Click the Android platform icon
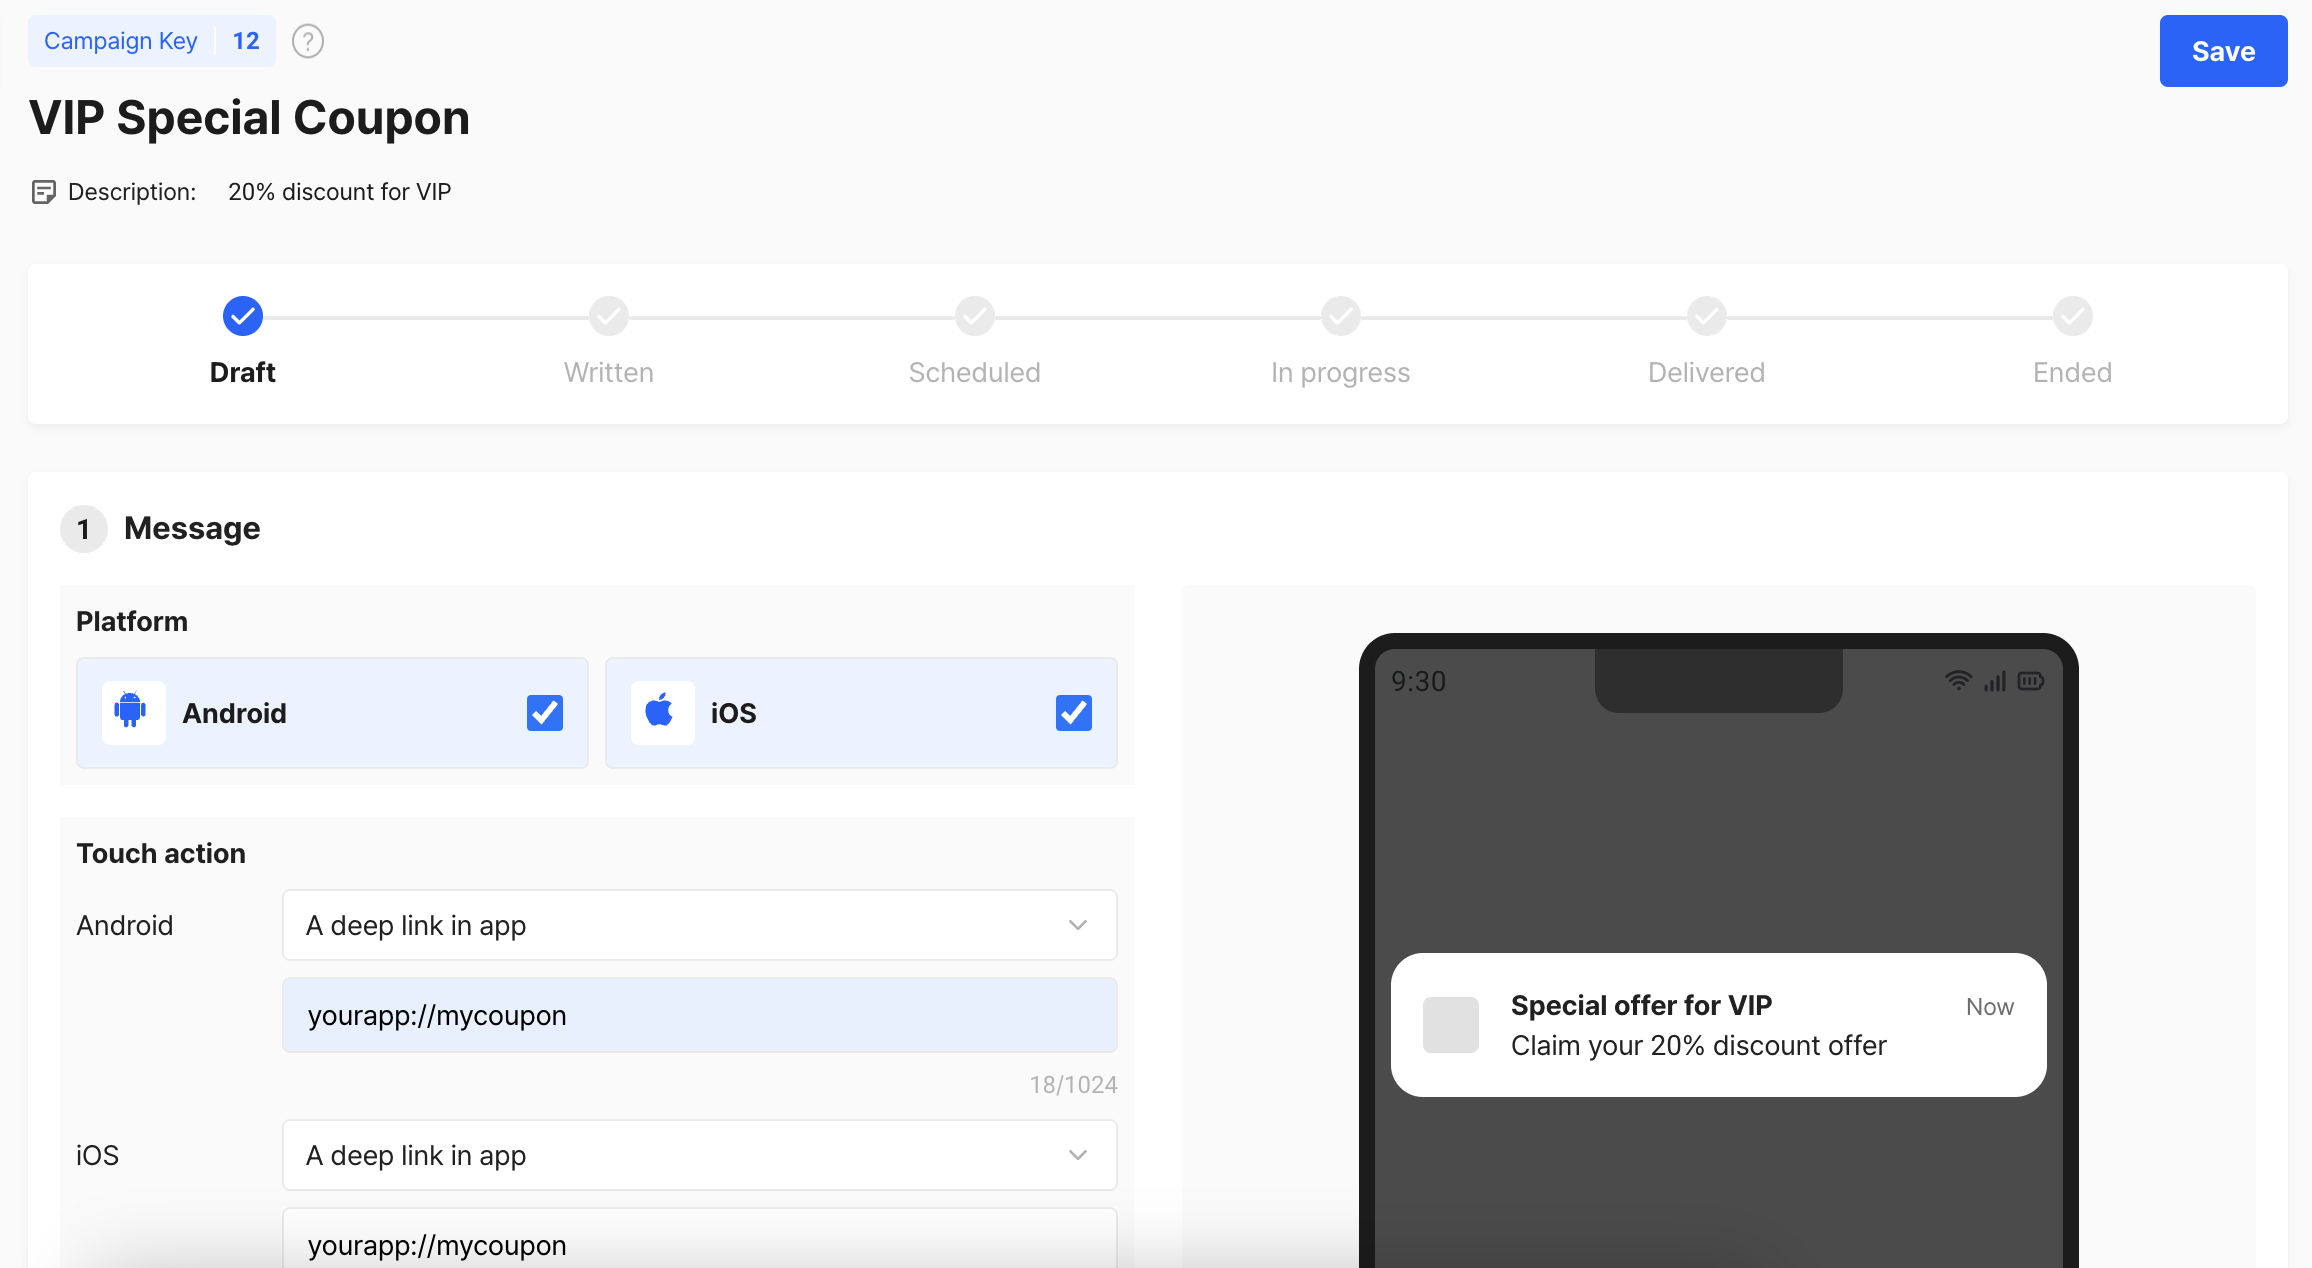2312x1268 pixels. (x=133, y=714)
